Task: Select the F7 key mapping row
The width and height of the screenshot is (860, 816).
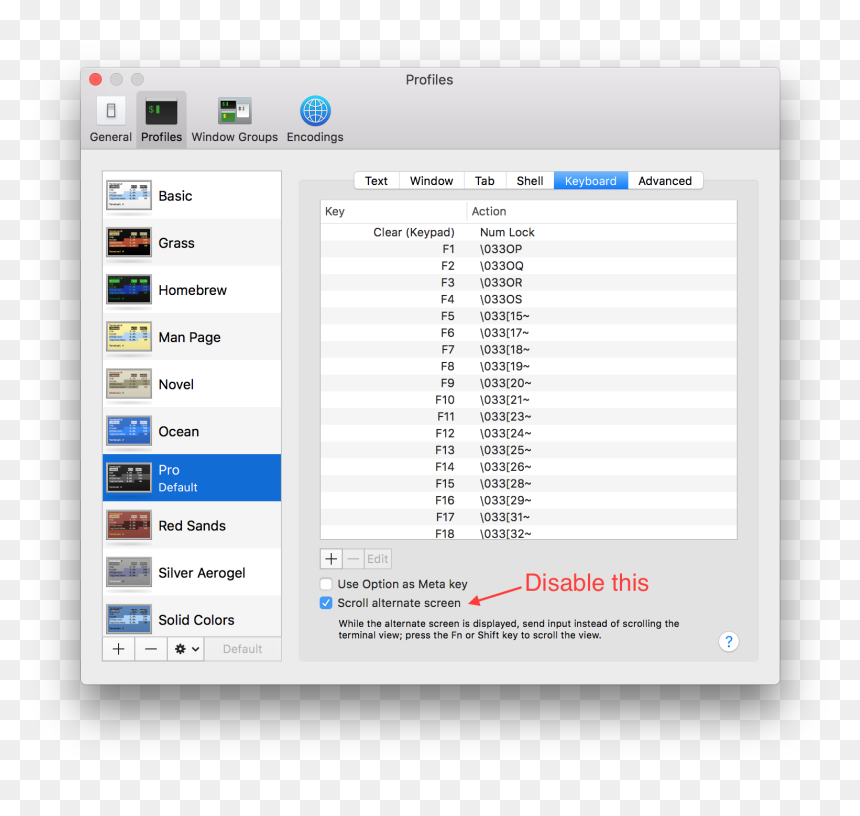Action: coord(529,349)
